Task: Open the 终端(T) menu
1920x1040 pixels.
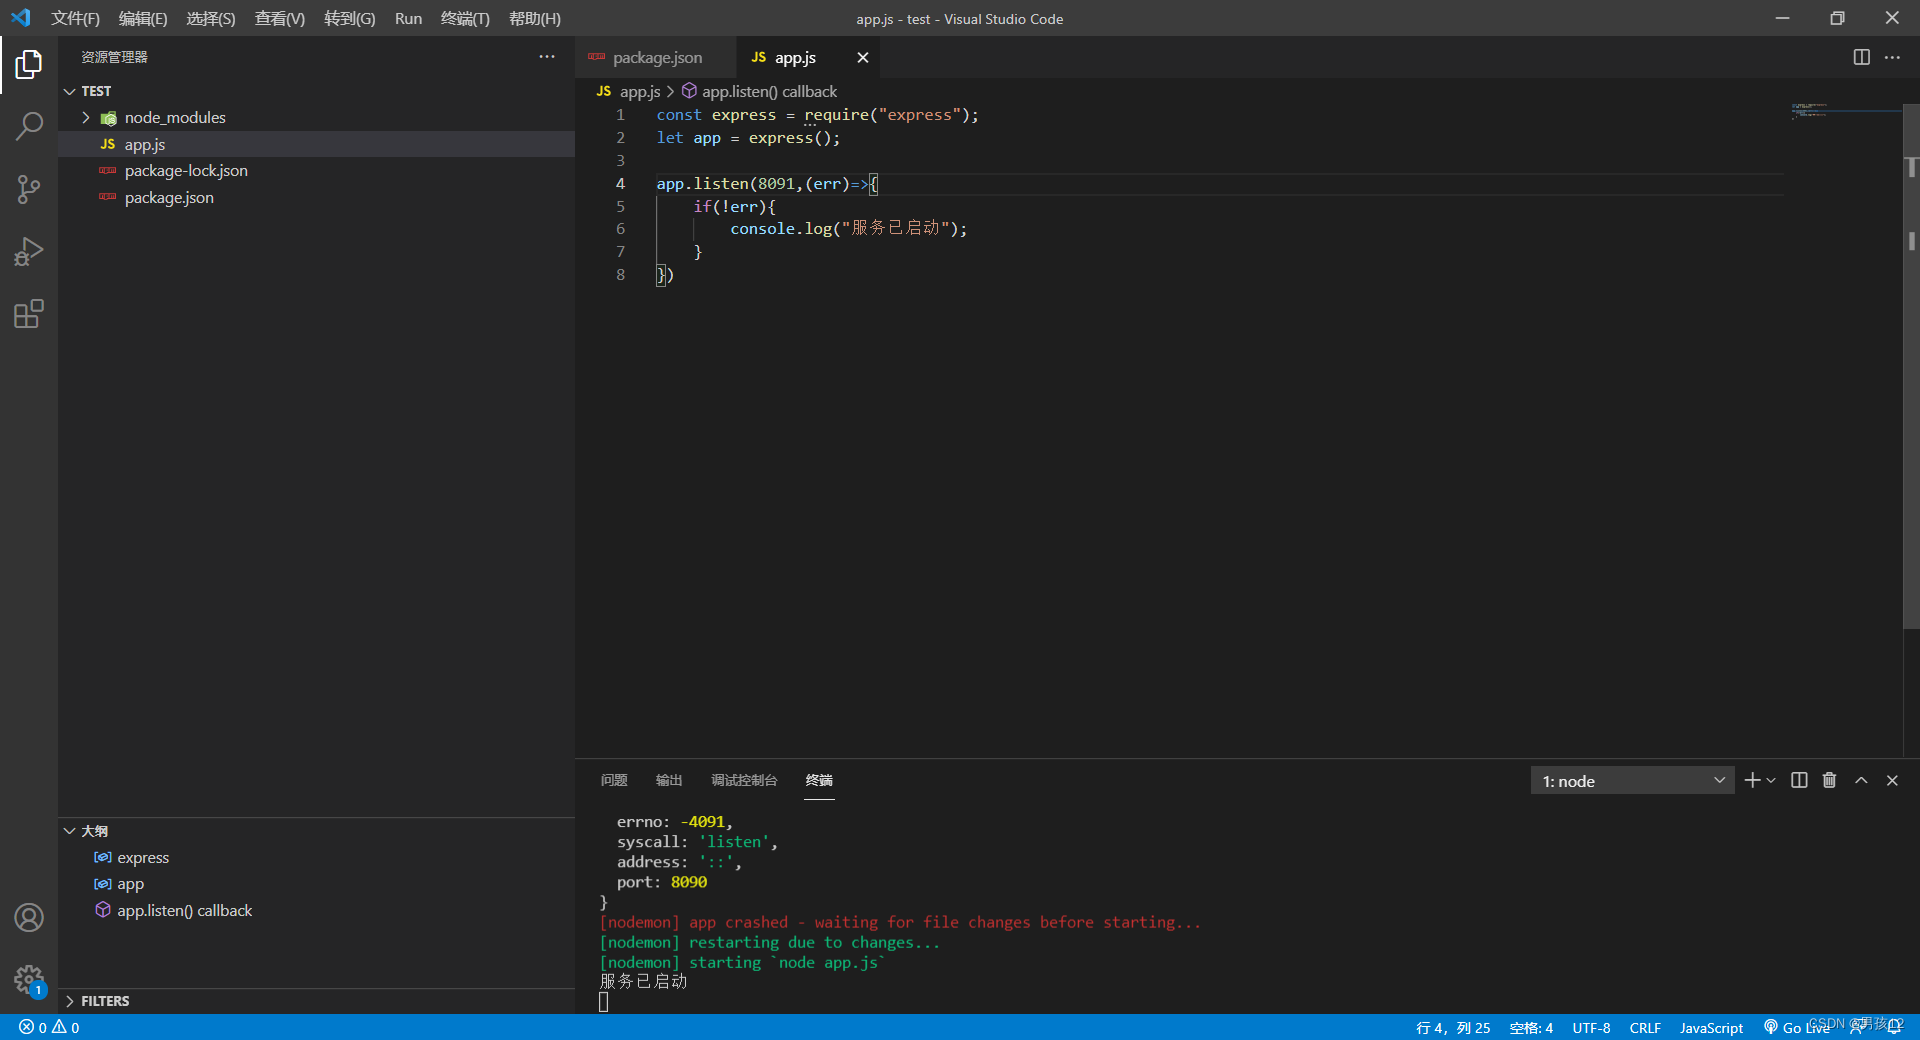Action: pyautogui.click(x=465, y=19)
